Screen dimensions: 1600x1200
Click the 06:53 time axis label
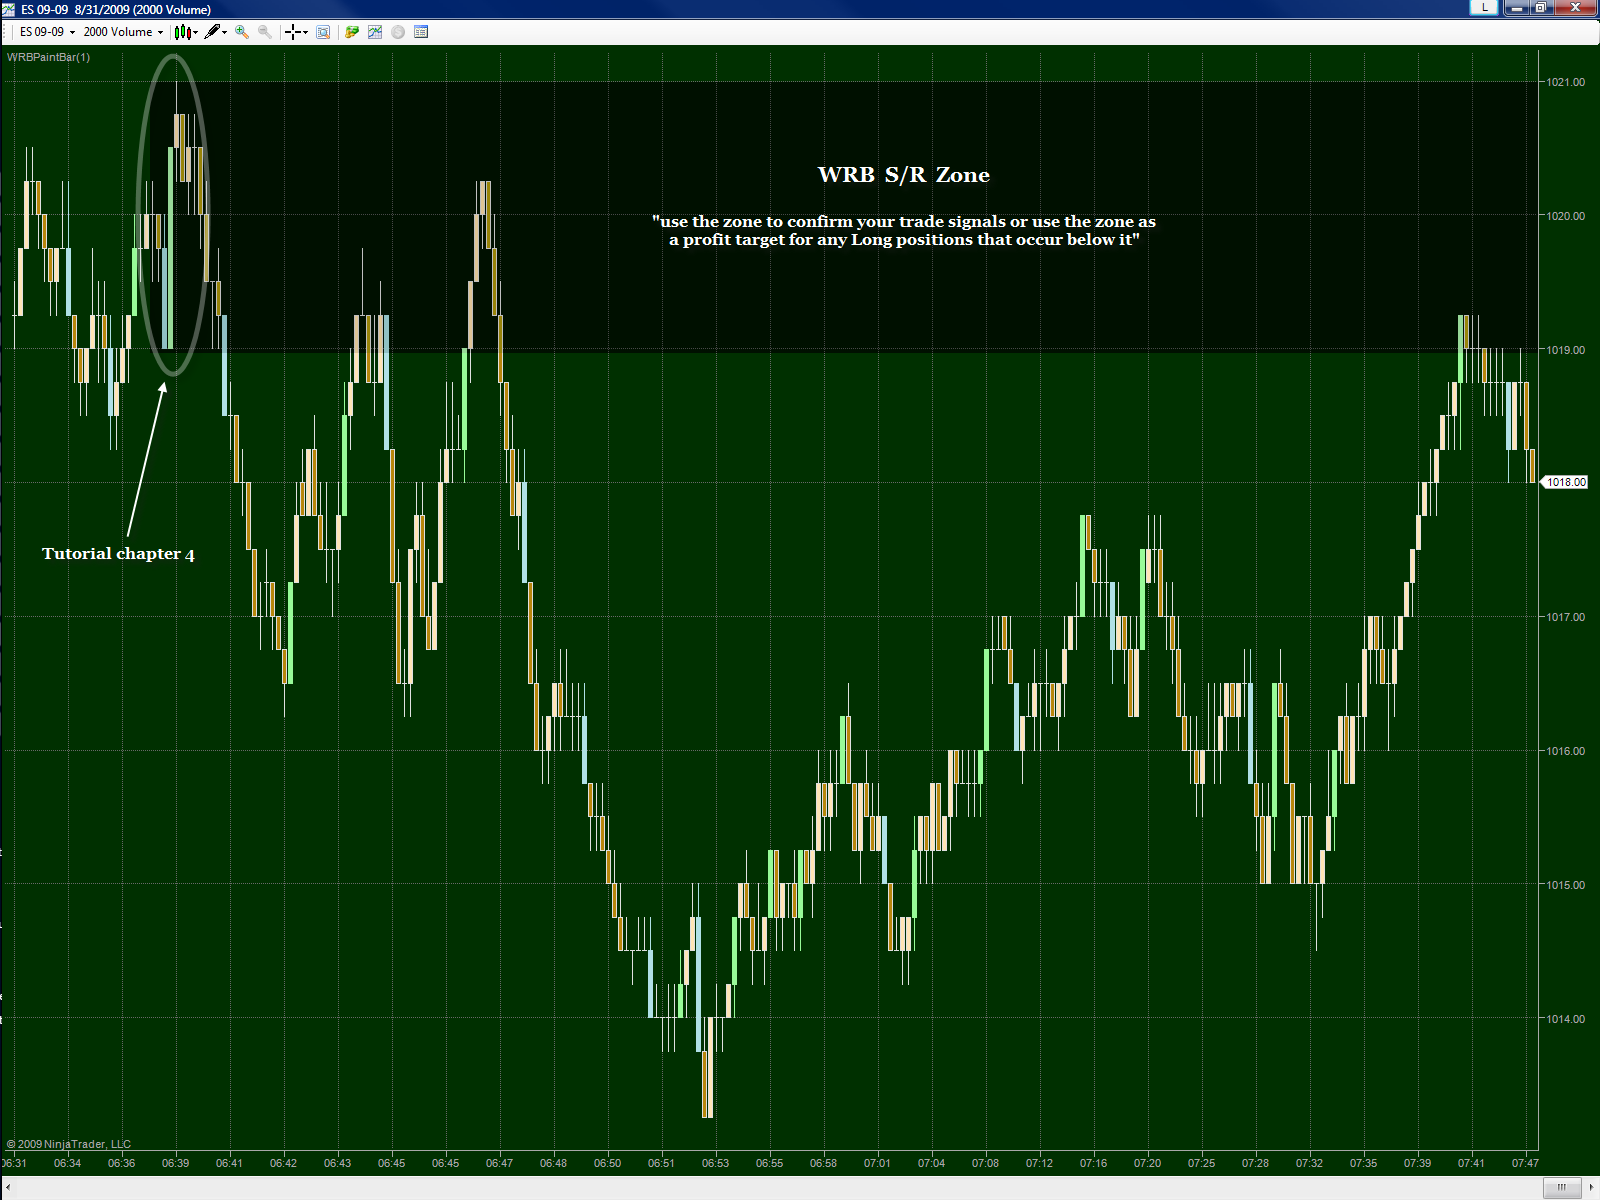[715, 1163]
